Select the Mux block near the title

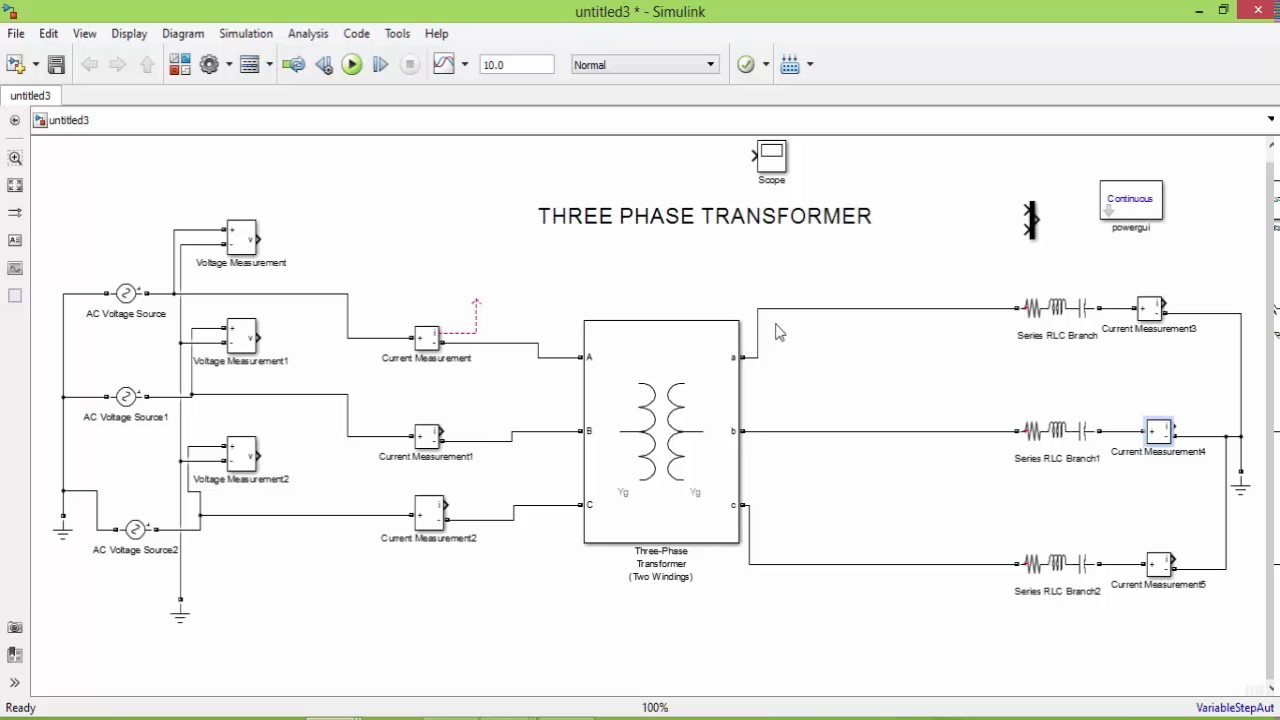[x=1031, y=220]
